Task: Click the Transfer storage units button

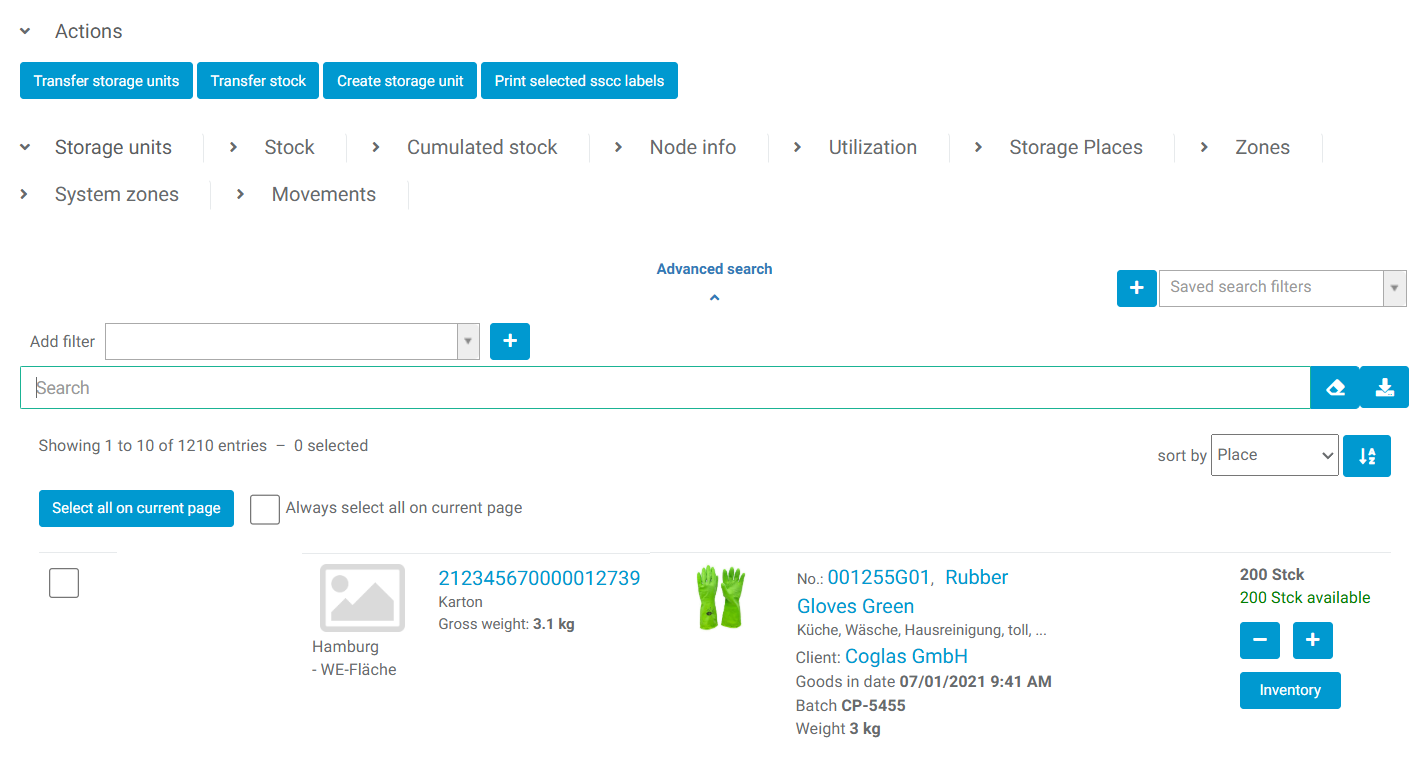Action: (x=106, y=80)
